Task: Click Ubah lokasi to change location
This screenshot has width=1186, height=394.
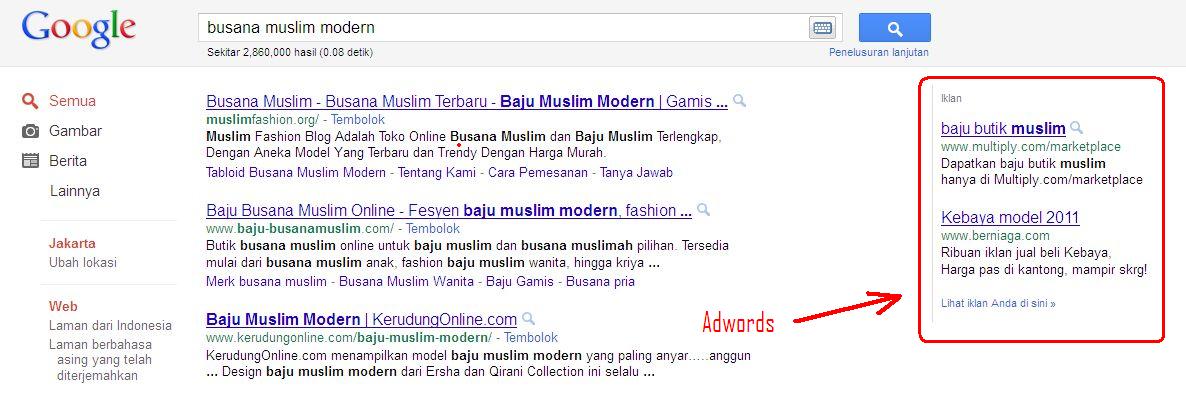Action: (82, 262)
